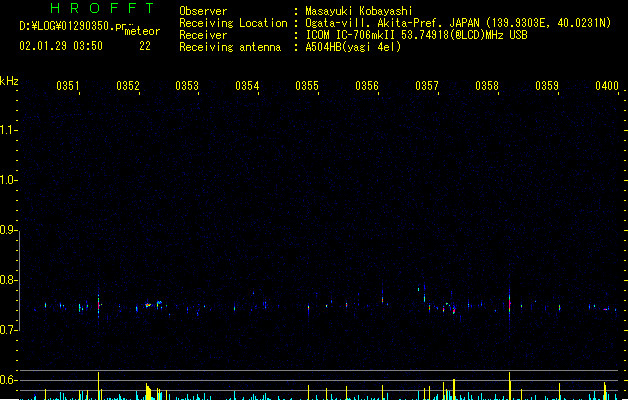This screenshot has height=400, width=629.
Task: Click the 'Observer' field label
Action: [x=203, y=11]
